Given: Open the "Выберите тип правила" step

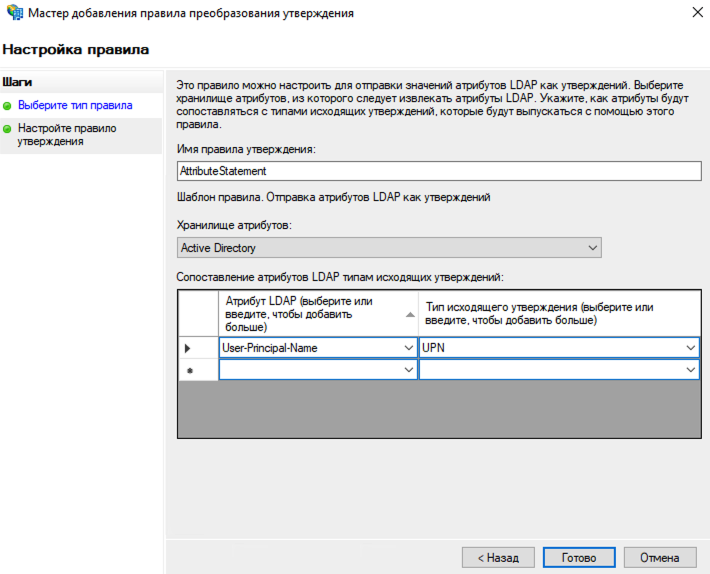Looking at the screenshot, I should point(75,105).
